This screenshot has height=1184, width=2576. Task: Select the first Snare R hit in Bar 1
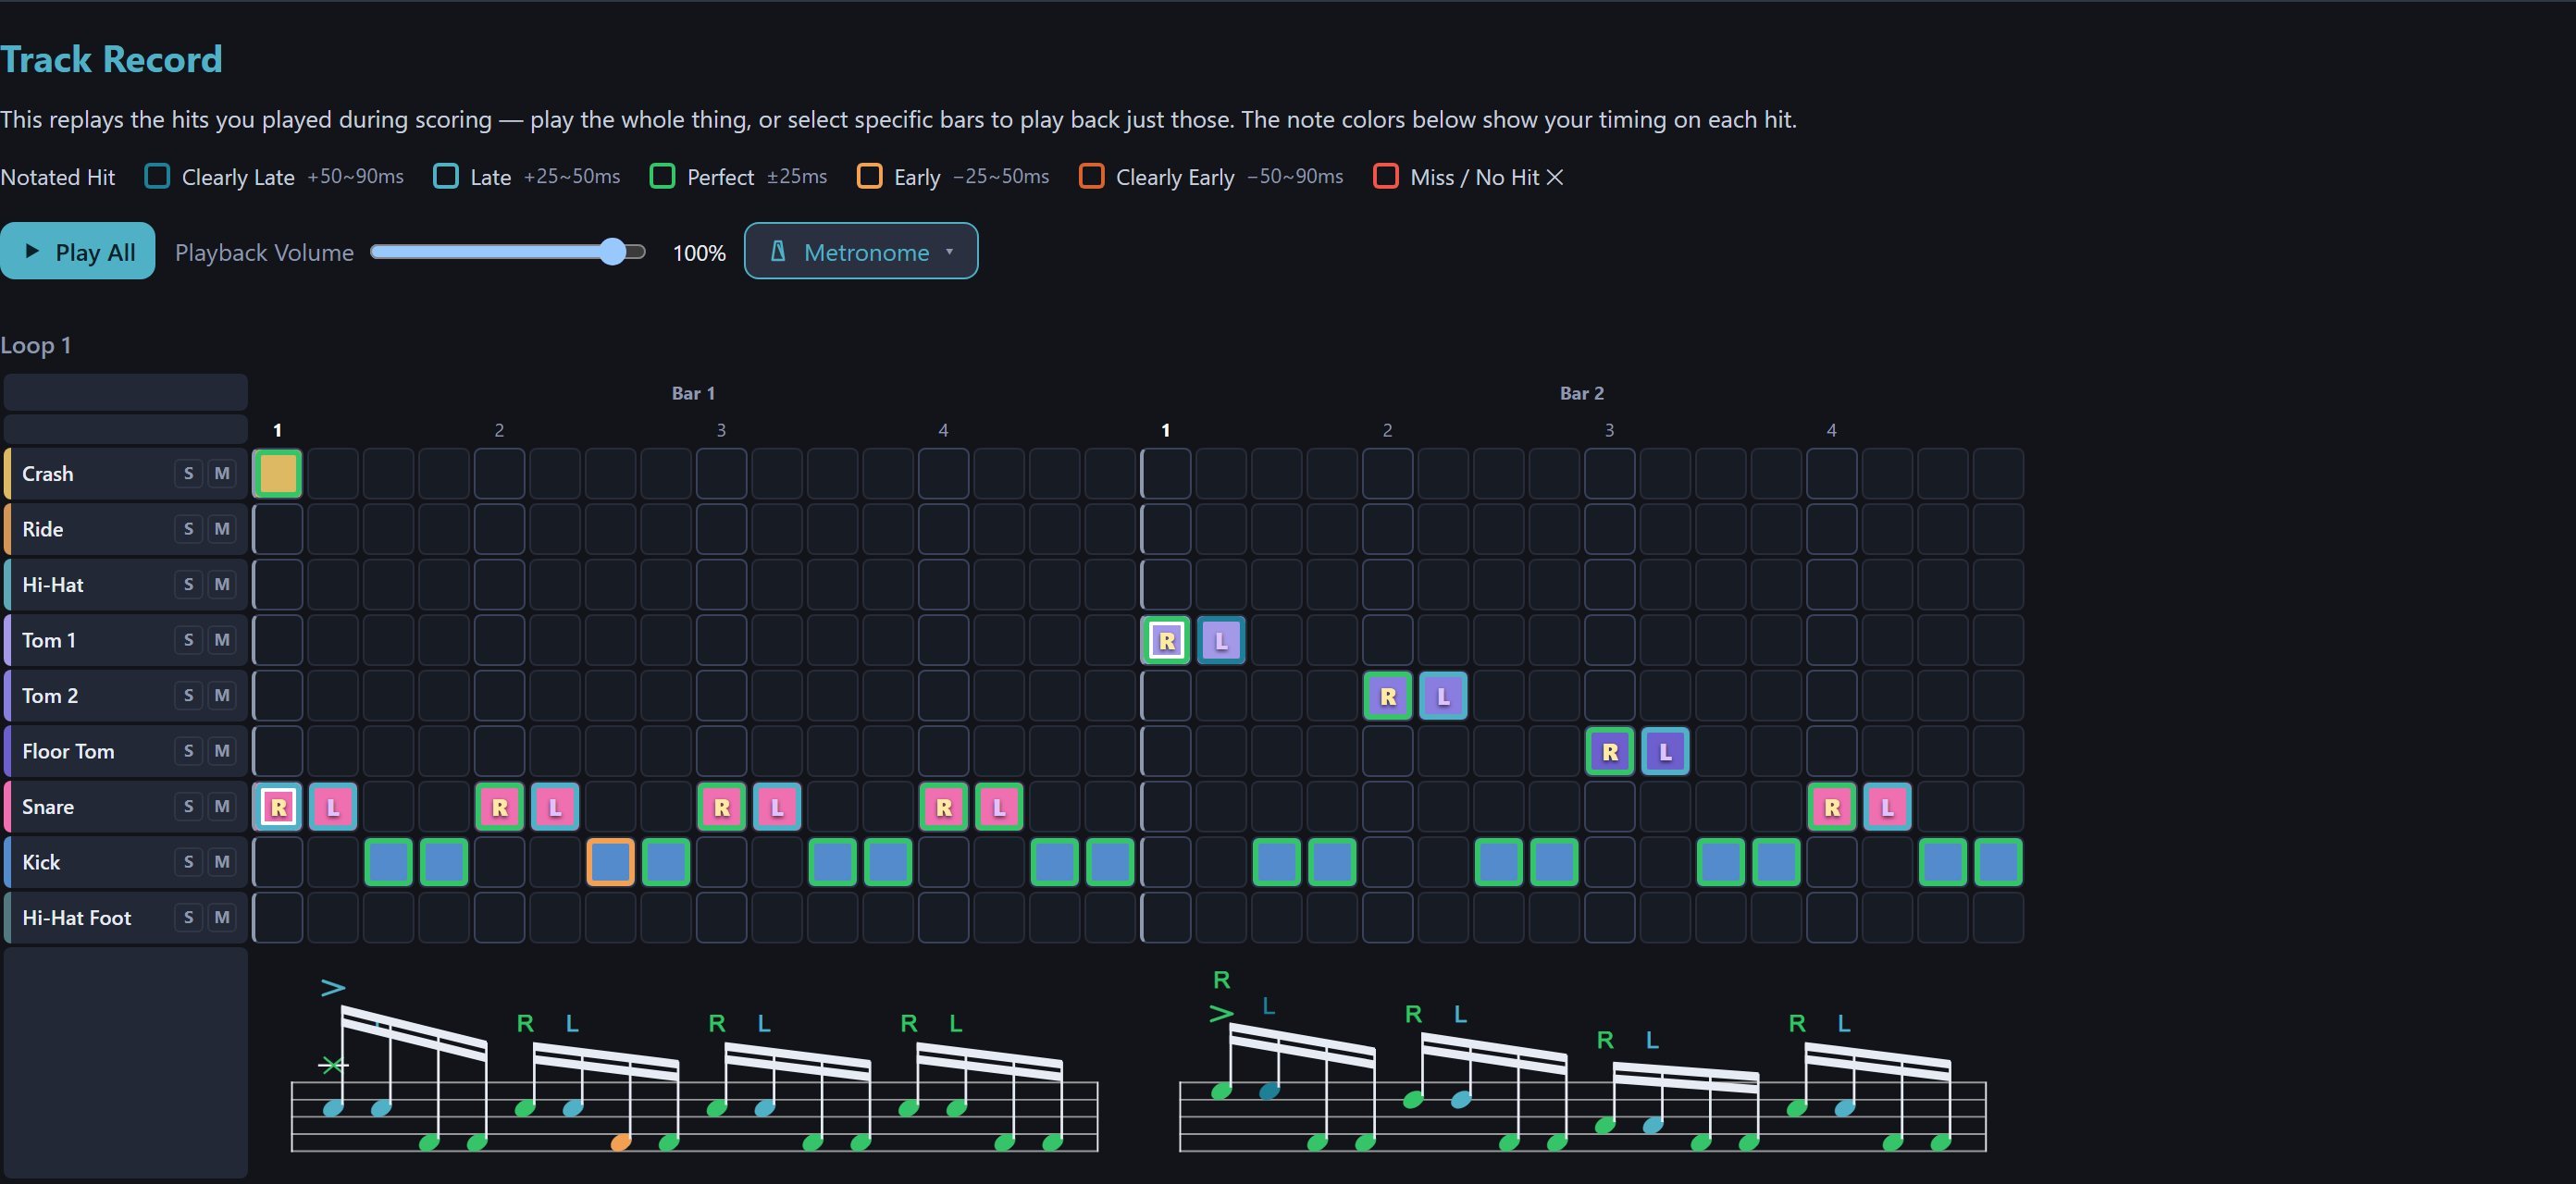pyautogui.click(x=278, y=807)
